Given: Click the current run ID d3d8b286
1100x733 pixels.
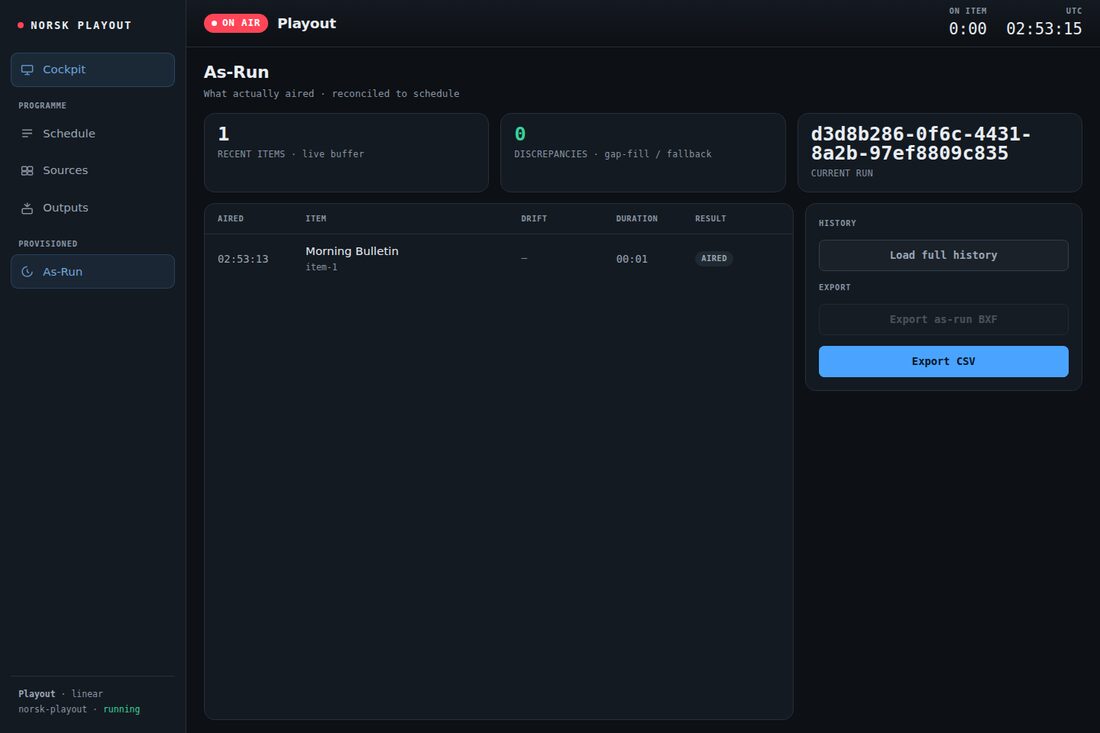Looking at the screenshot, I should pyautogui.click(x=920, y=143).
